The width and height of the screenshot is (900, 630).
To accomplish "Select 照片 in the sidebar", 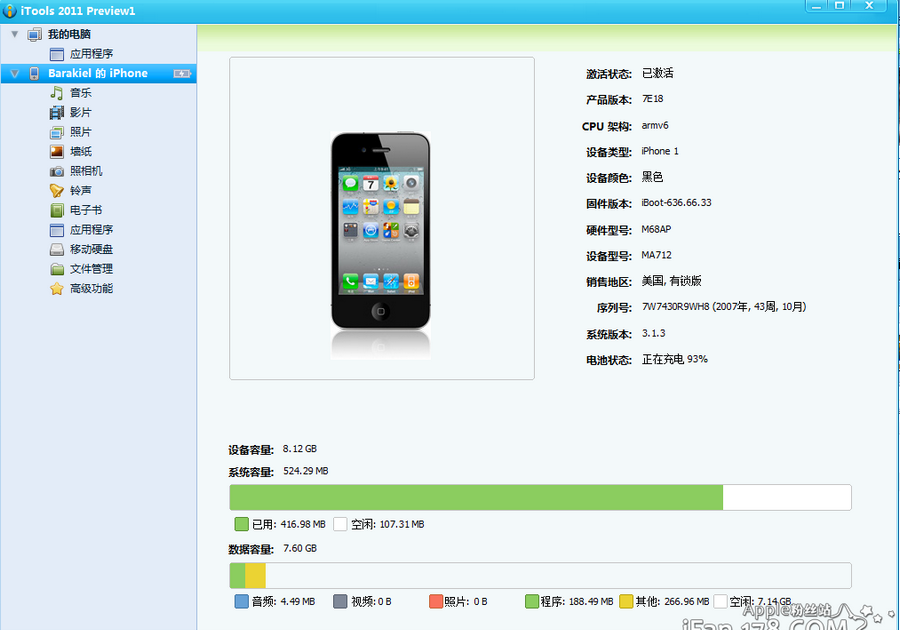I will coord(81,132).
